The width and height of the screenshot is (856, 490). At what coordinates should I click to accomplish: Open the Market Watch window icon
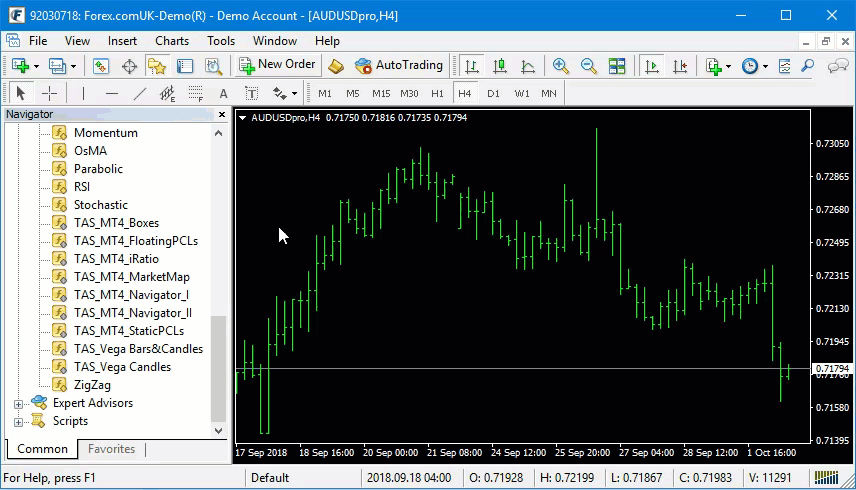point(100,66)
